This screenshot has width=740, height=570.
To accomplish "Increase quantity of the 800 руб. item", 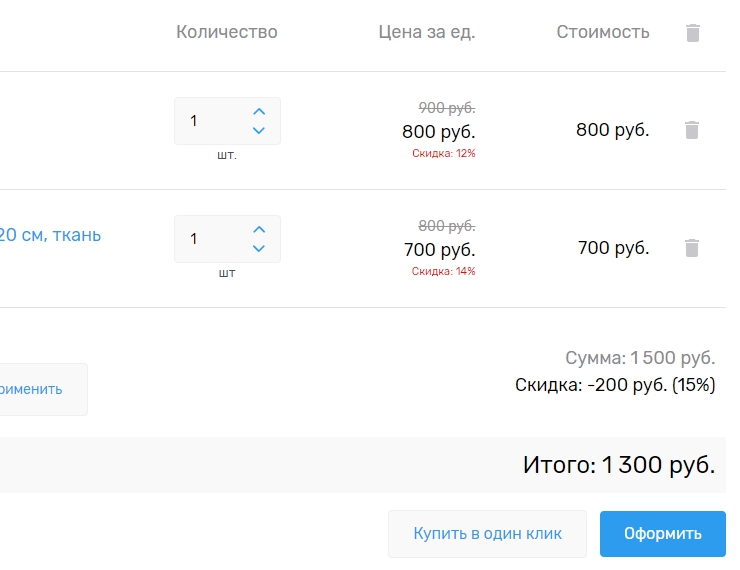I will (x=259, y=112).
